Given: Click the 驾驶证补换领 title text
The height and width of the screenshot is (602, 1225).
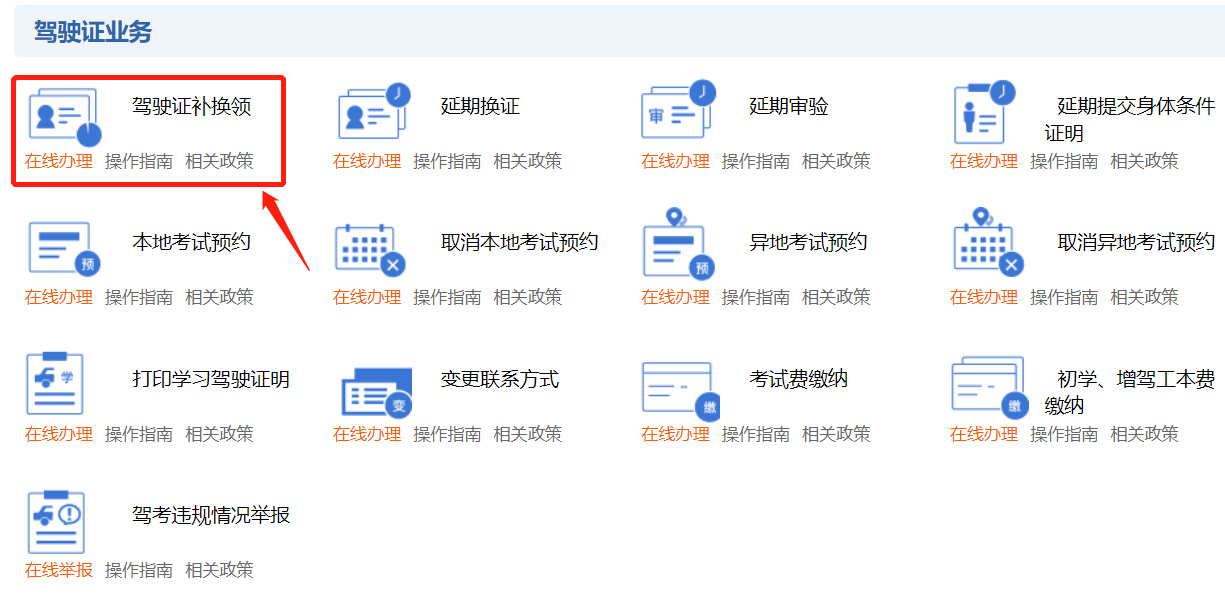Looking at the screenshot, I should coord(192,106).
